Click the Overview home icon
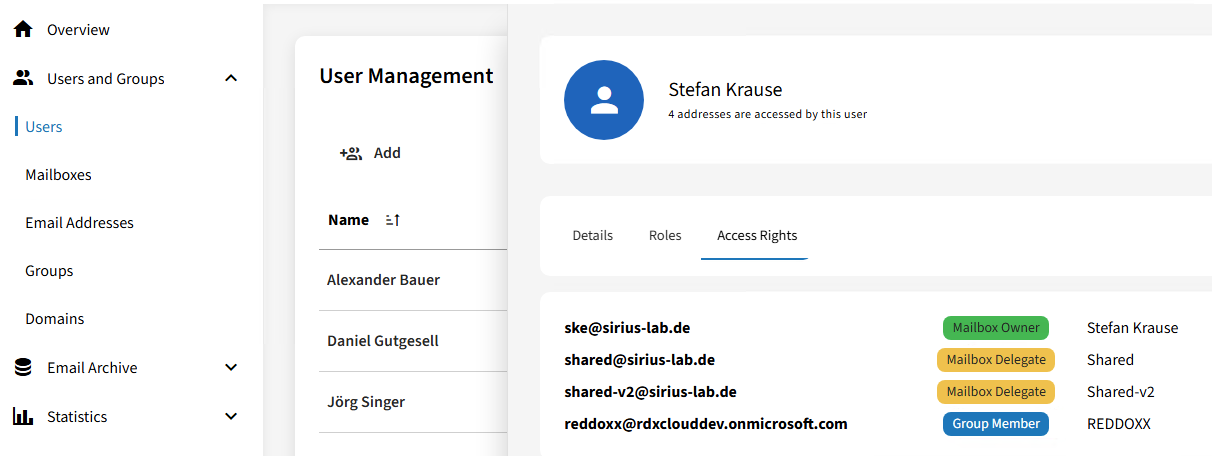Viewport: 1212px width, 456px height. point(23,30)
